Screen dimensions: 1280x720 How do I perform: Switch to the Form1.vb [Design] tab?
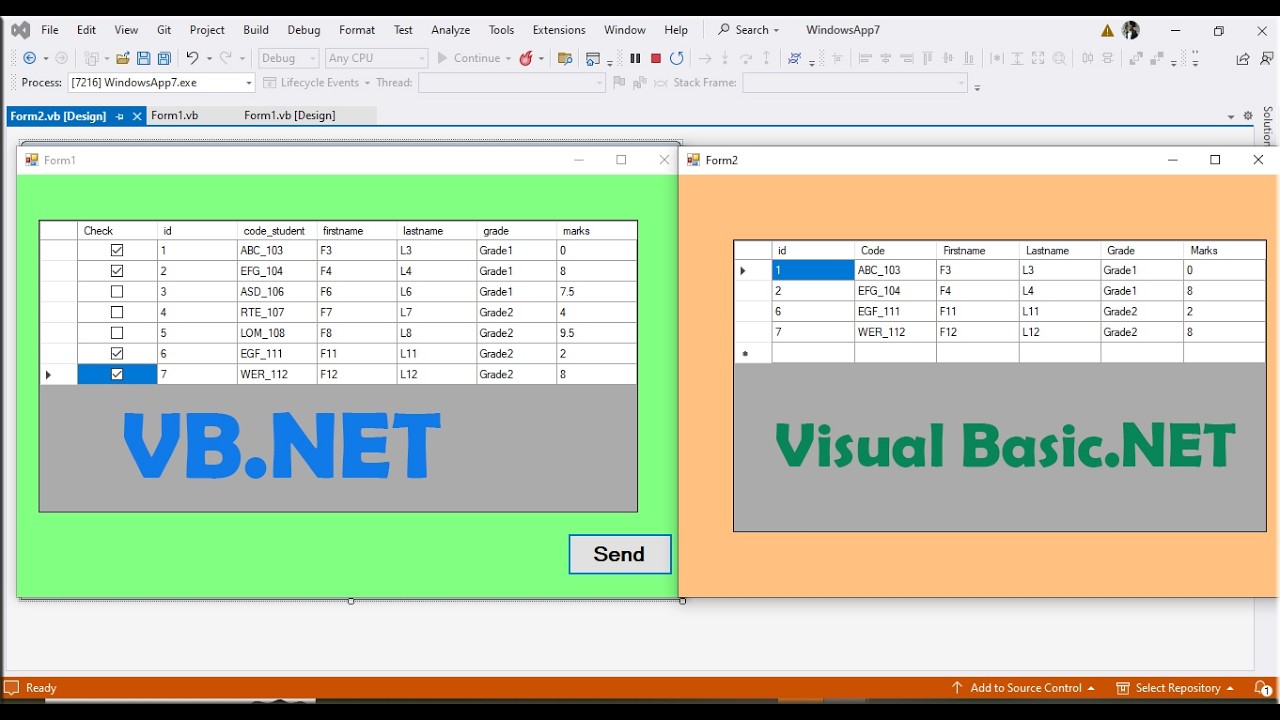point(290,115)
